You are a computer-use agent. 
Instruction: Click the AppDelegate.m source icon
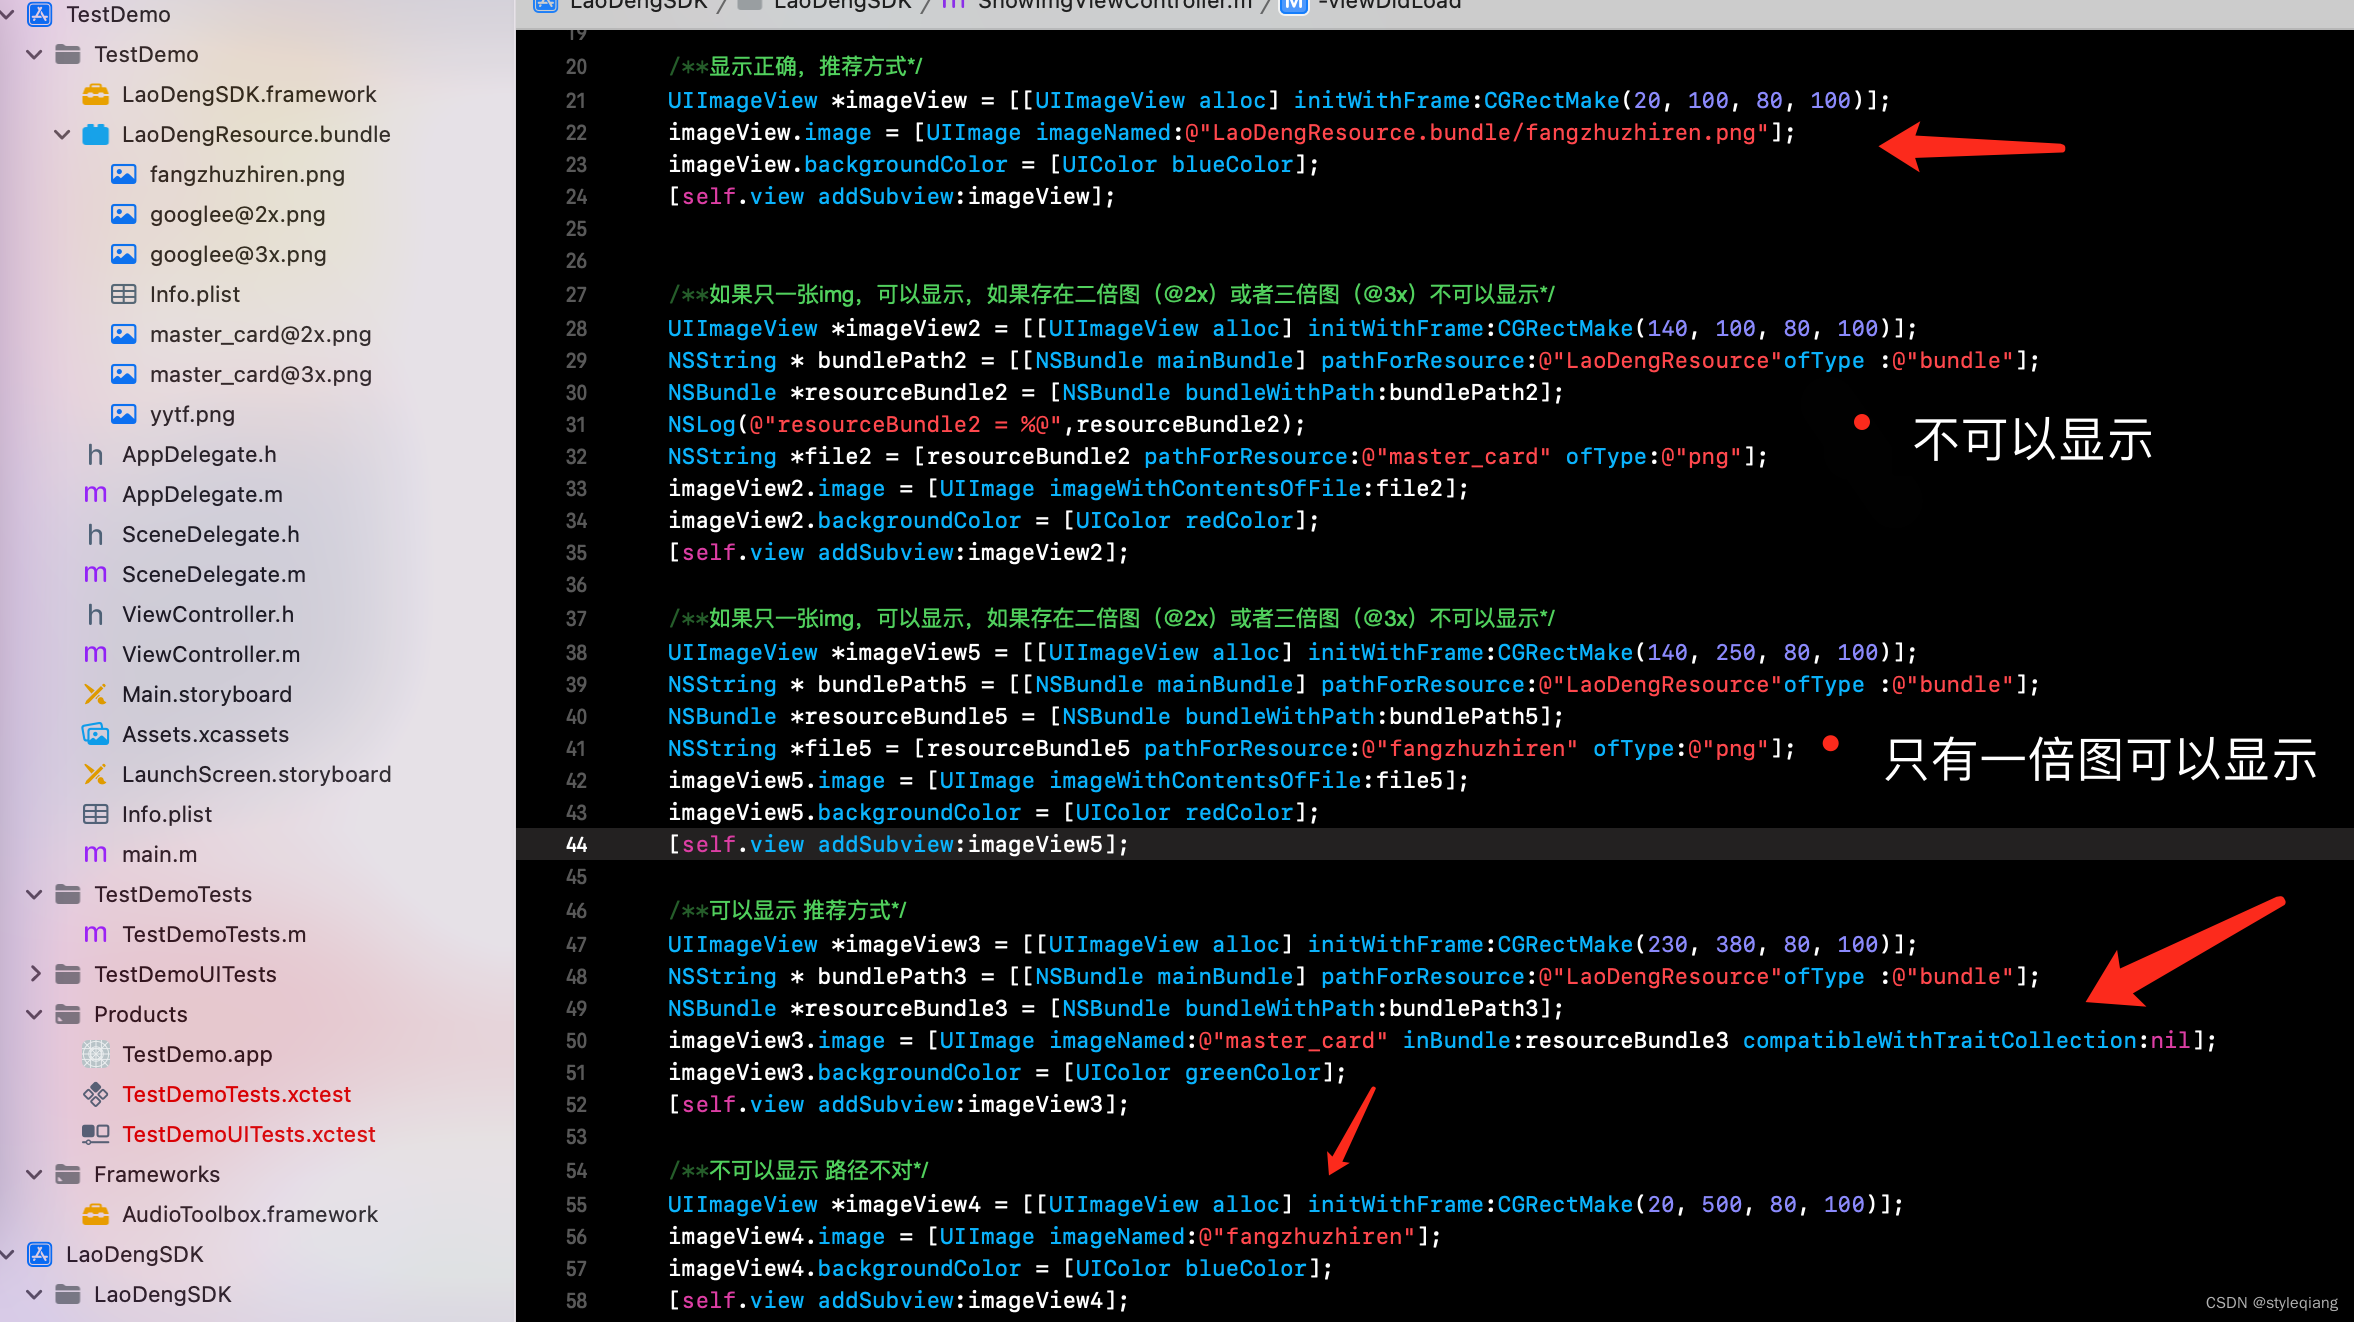tap(95, 495)
